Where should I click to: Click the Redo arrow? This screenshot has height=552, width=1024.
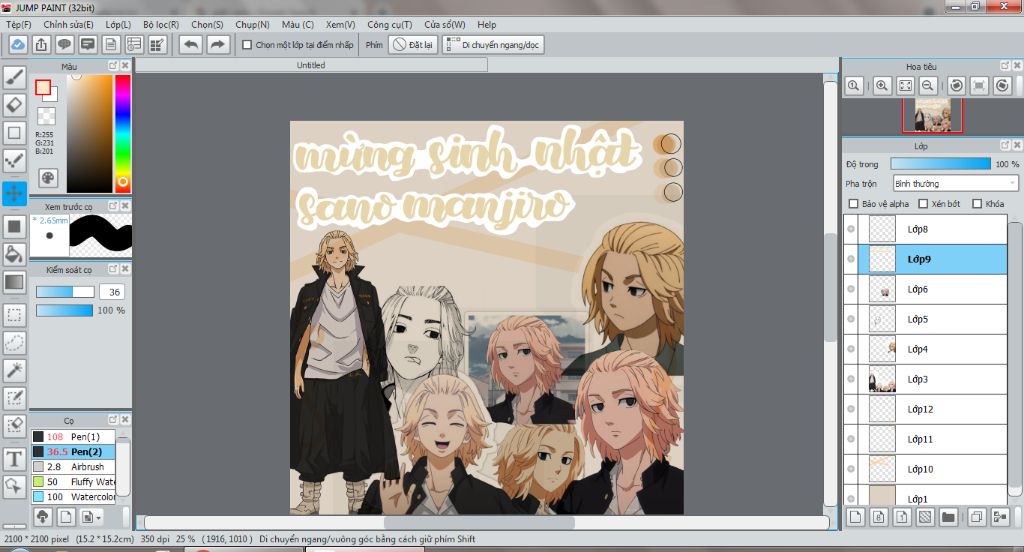click(217, 44)
